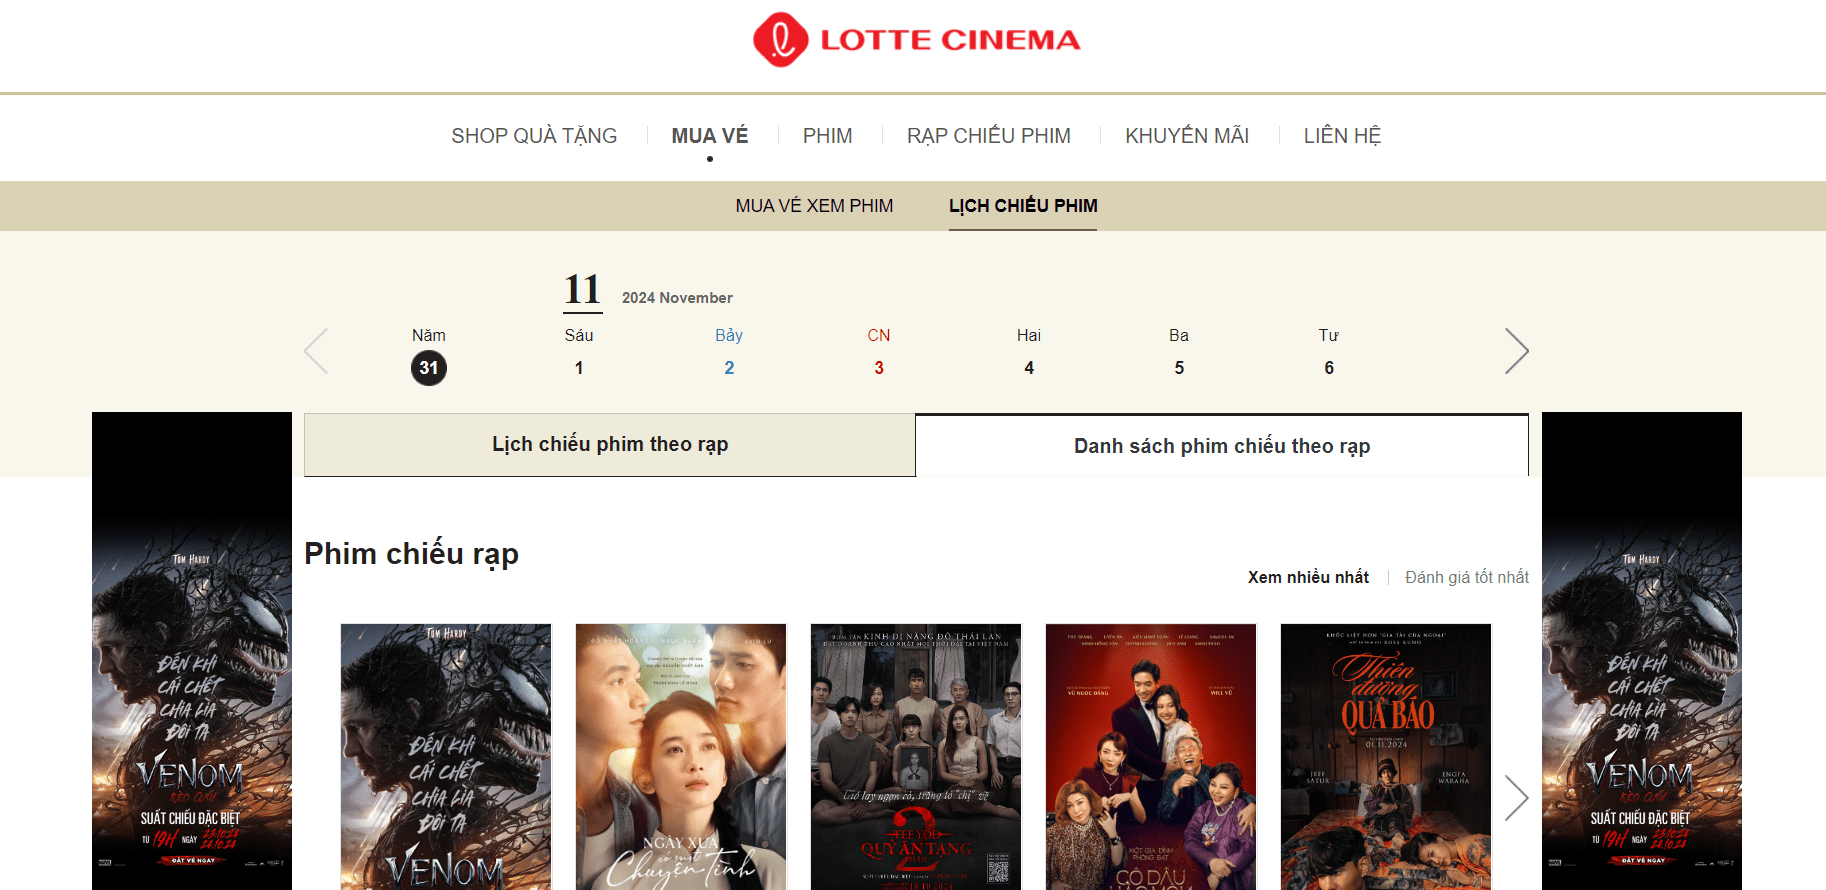This screenshot has width=1826, height=890.
Task: Click right Venom side banner advertisement
Action: pyautogui.click(x=1642, y=651)
